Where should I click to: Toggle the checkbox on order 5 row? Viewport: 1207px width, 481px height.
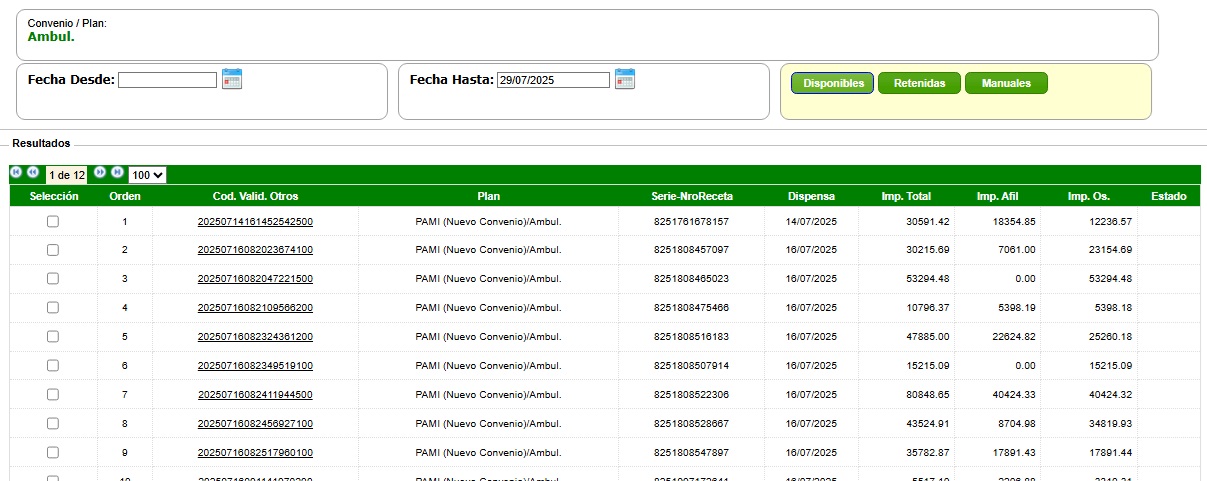coord(53,337)
